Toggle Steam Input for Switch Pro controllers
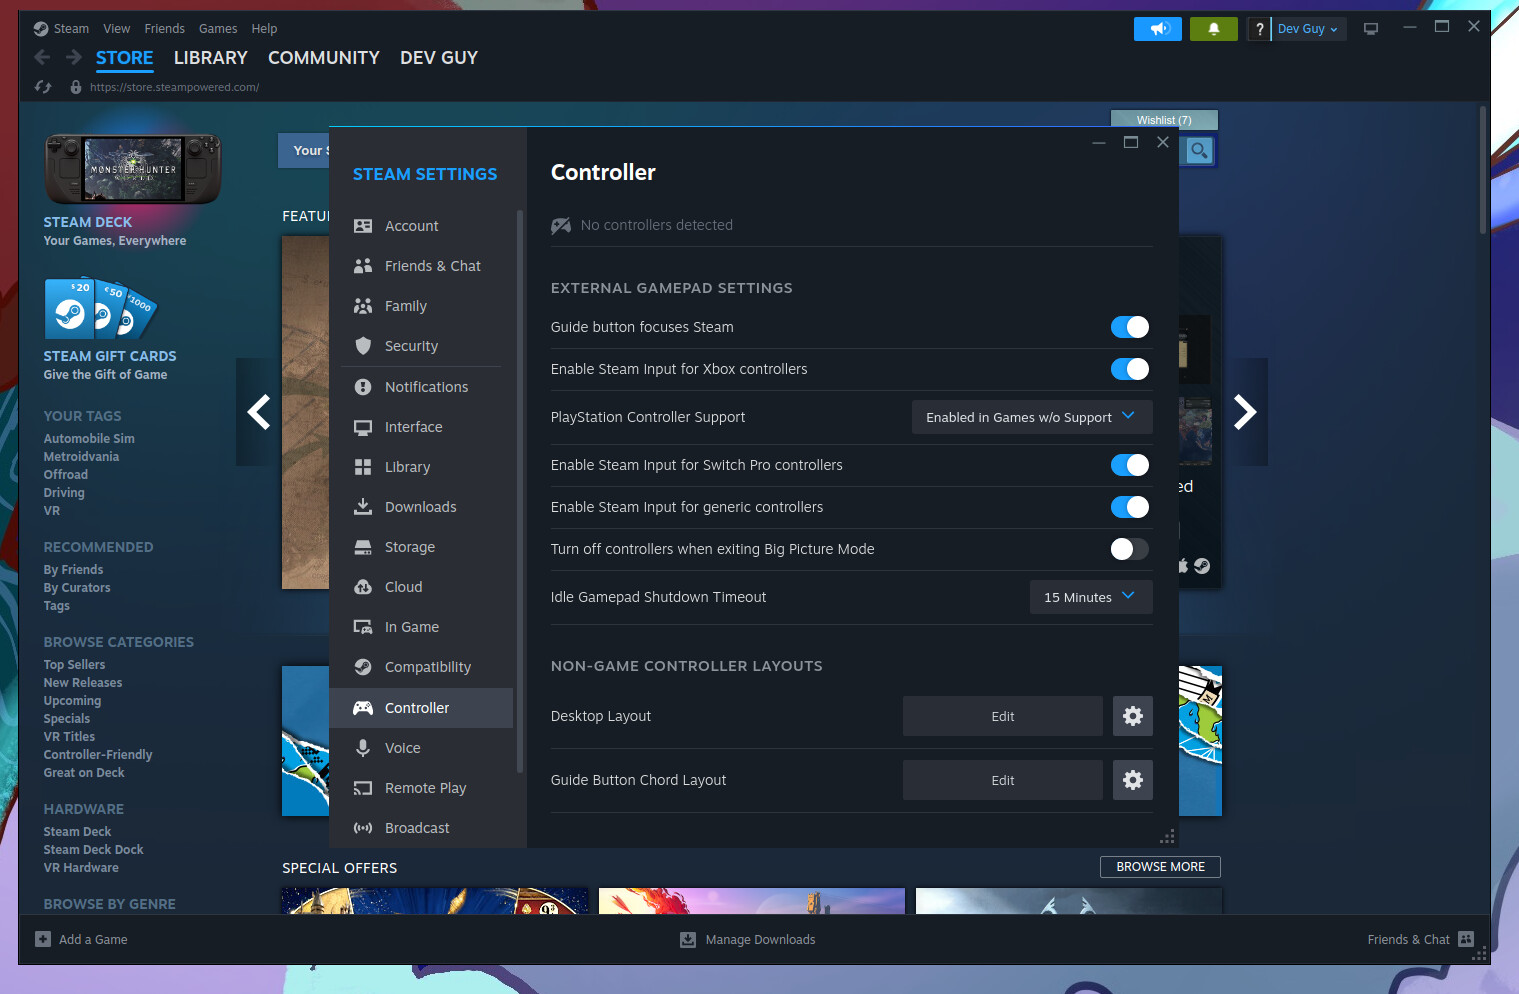 point(1130,465)
